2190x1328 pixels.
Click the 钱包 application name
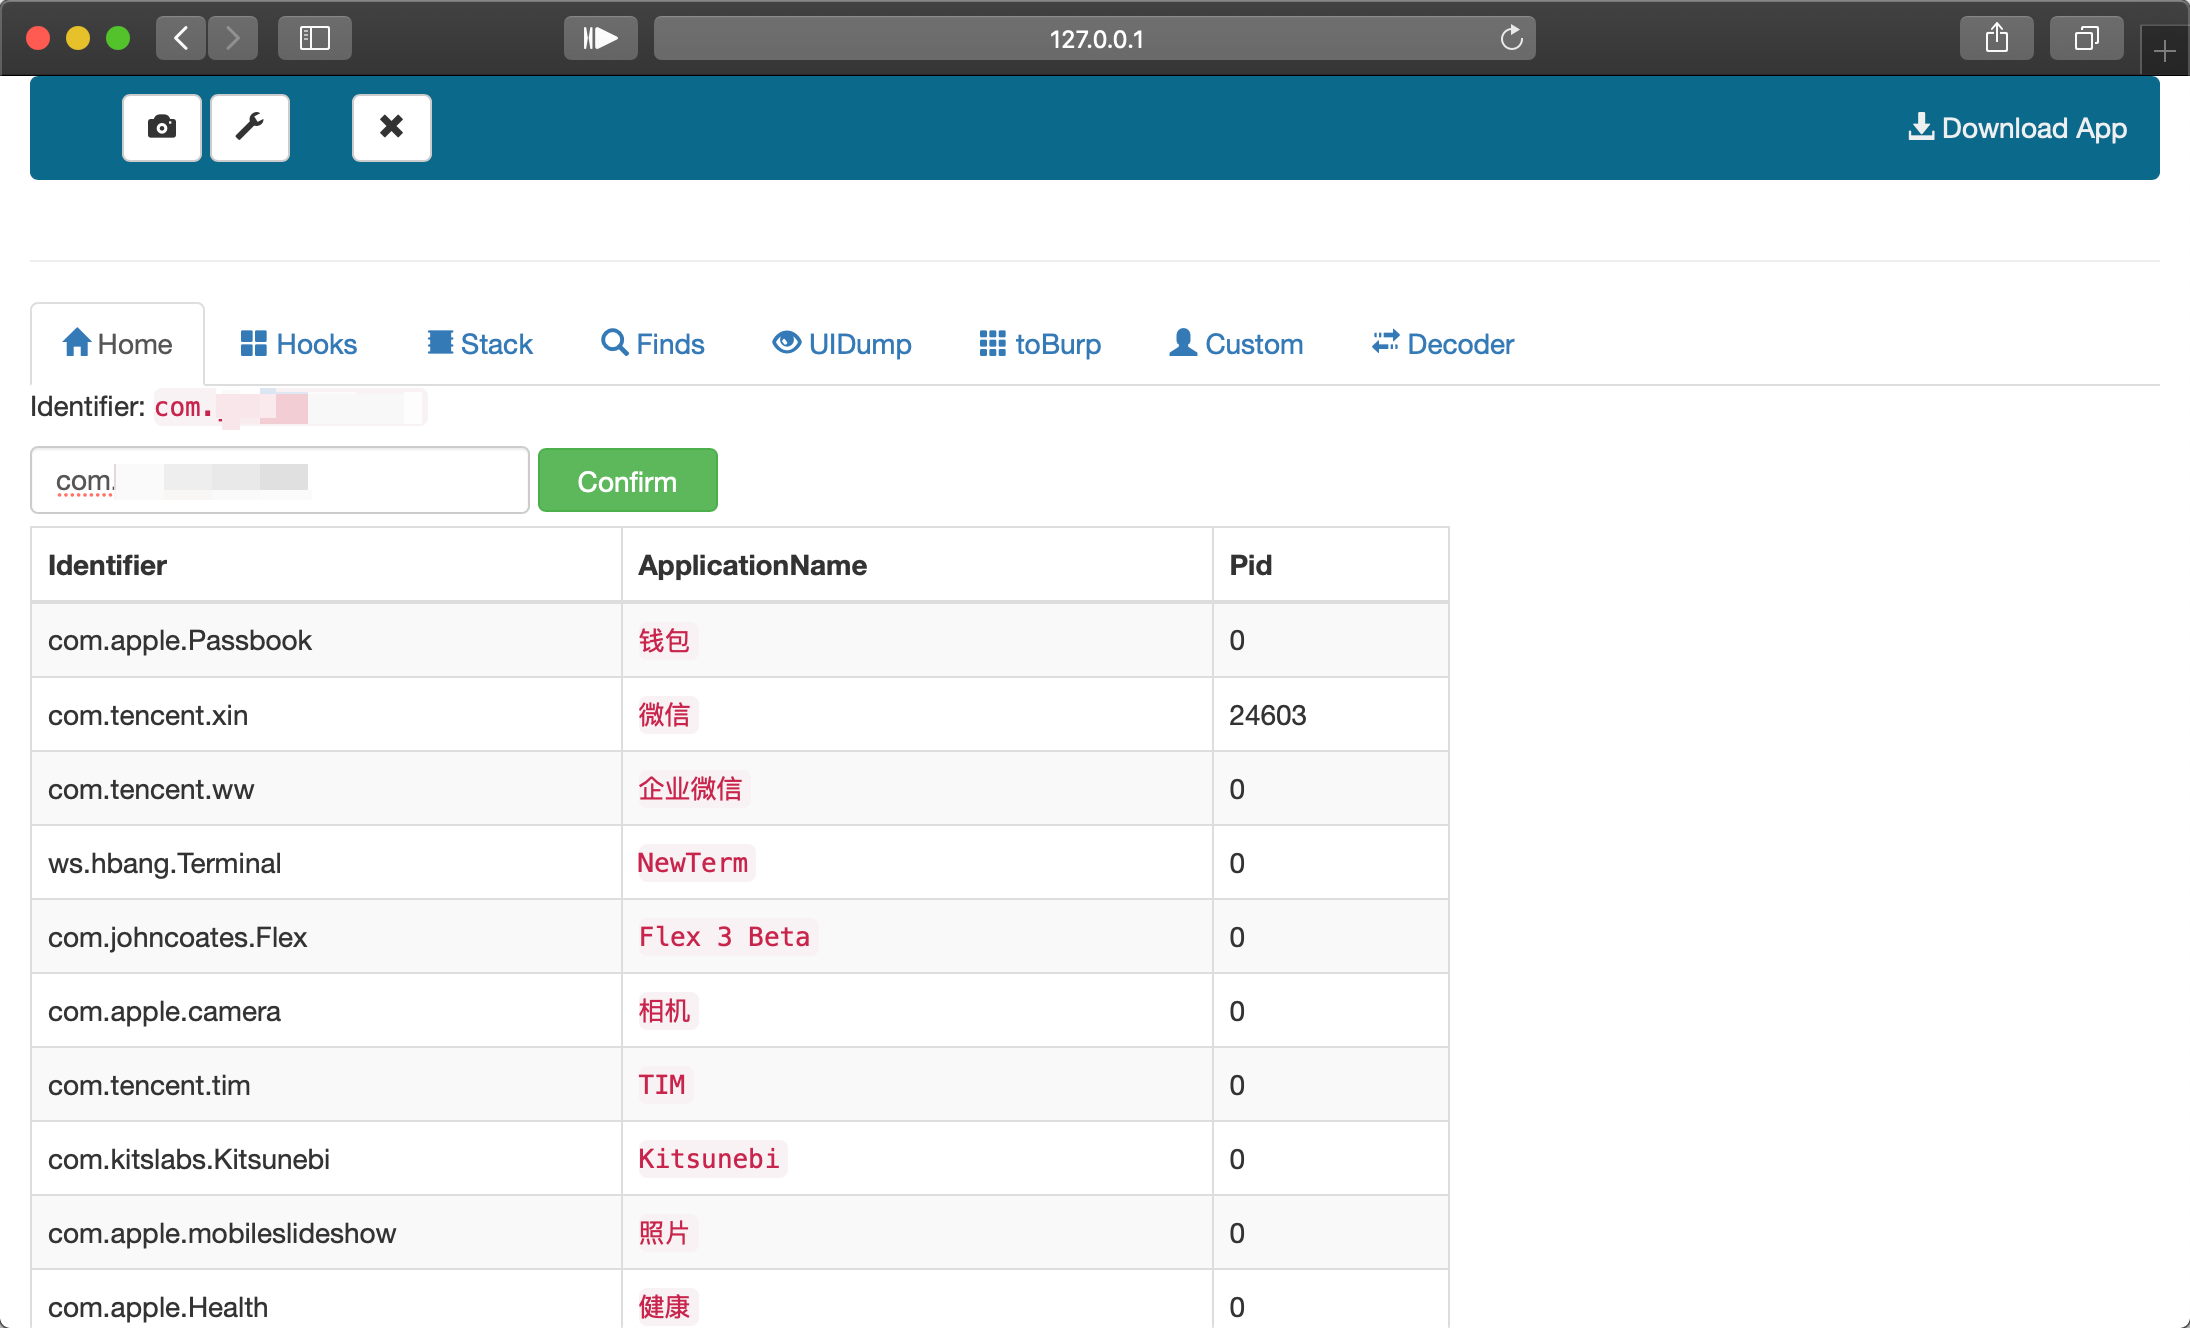(665, 640)
